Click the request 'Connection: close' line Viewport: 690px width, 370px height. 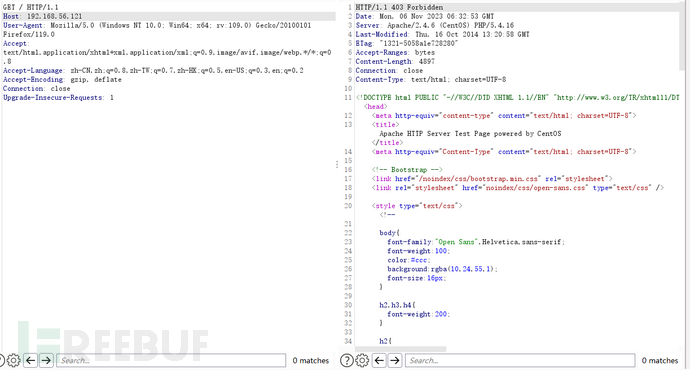37,88
